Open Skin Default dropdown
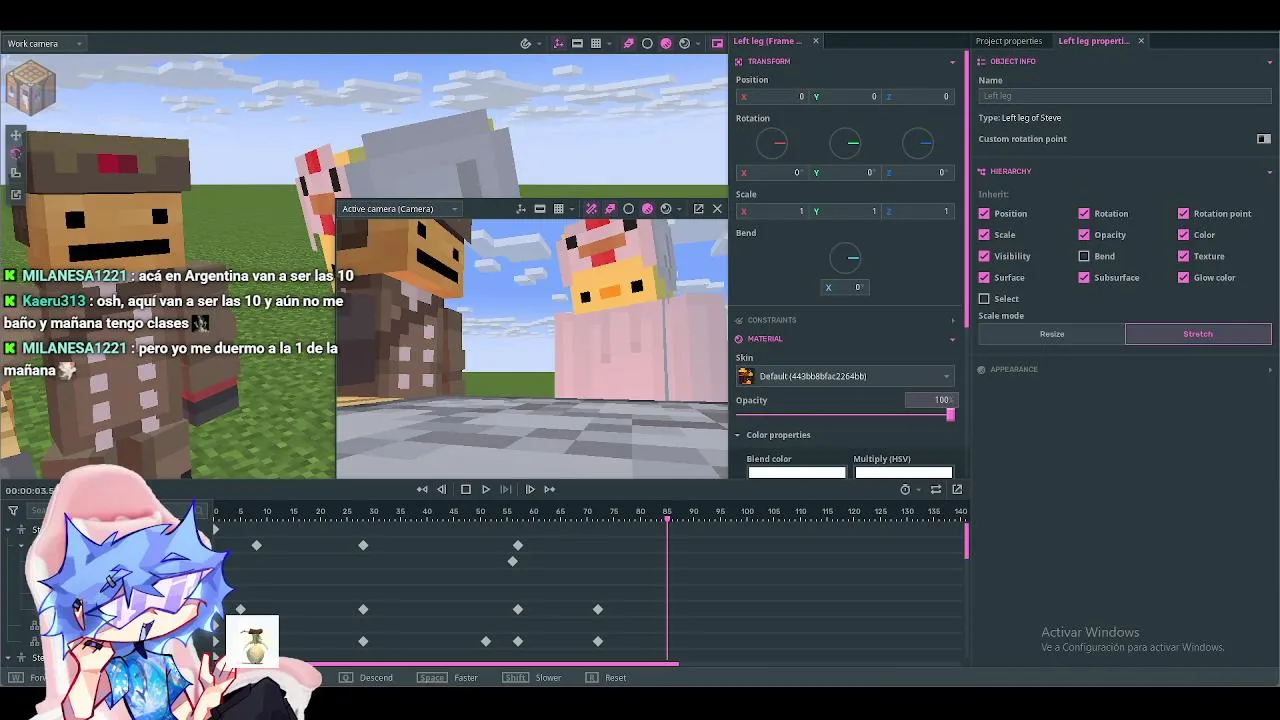1280x720 pixels. coord(845,376)
